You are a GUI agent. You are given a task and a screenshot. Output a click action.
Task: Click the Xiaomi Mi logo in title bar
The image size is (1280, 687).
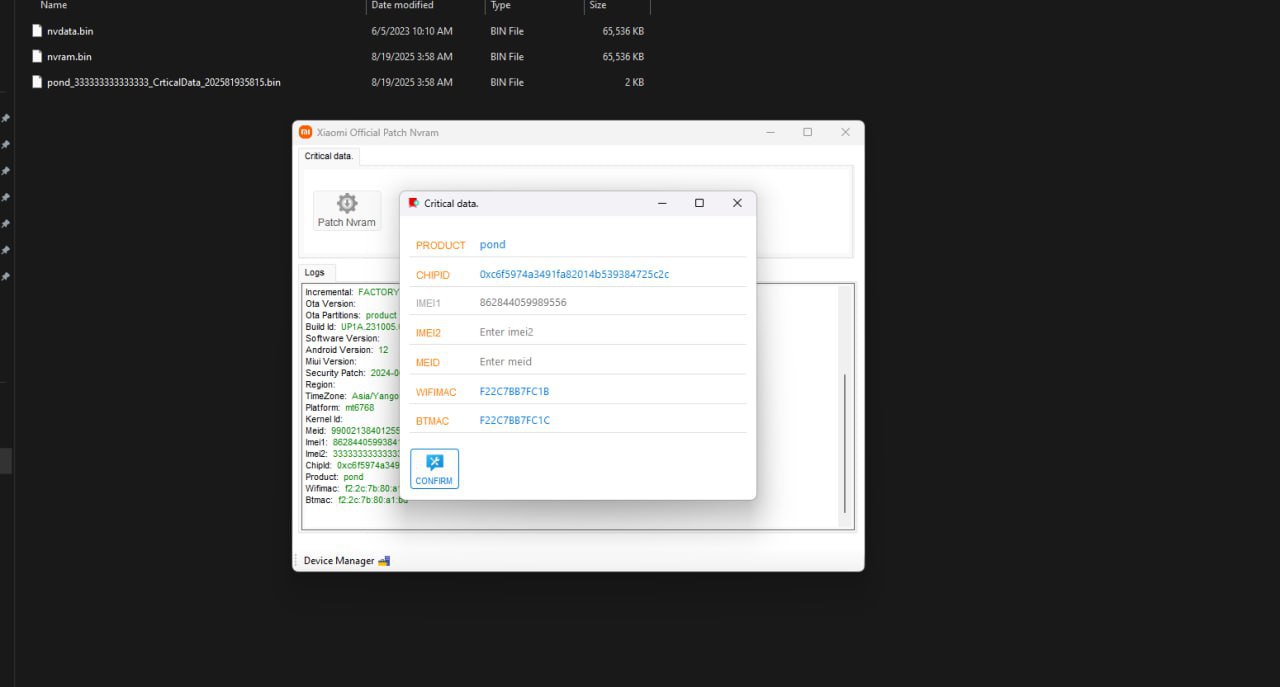point(306,132)
